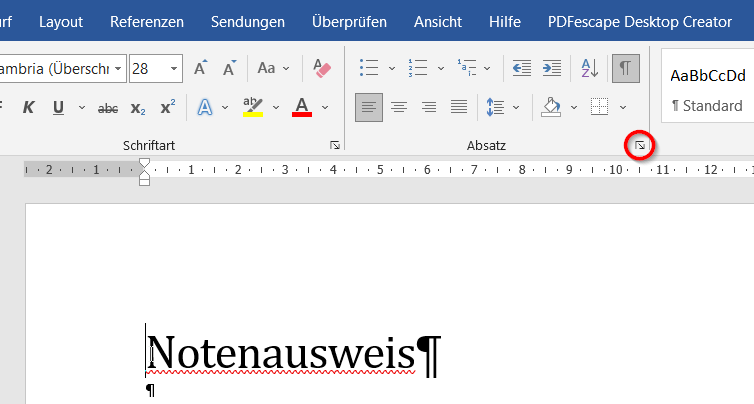
Task: Open the Überprüfen ribbon tab
Action: pos(349,21)
